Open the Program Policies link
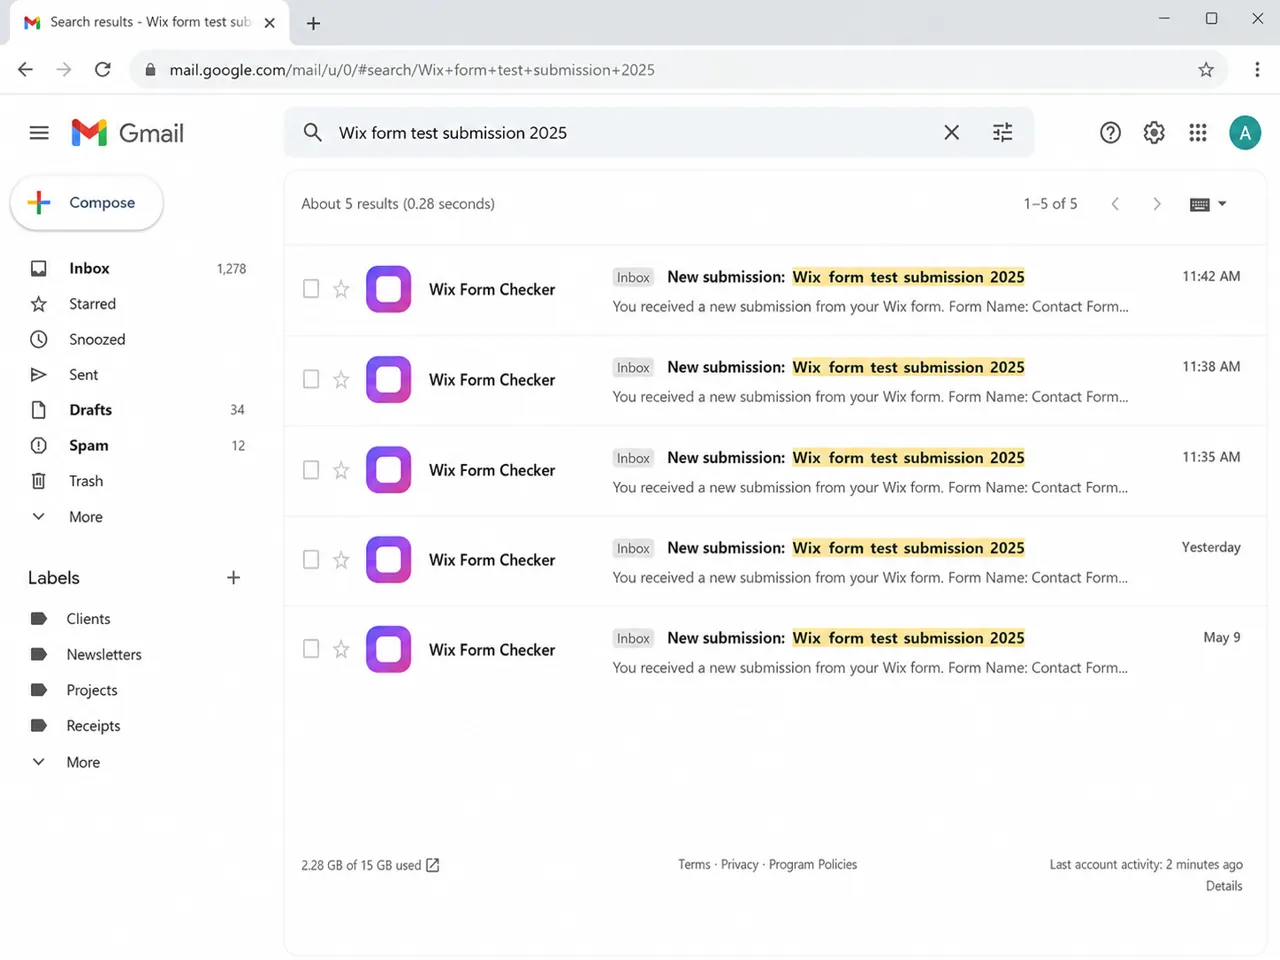This screenshot has height=960, width=1280. (813, 865)
